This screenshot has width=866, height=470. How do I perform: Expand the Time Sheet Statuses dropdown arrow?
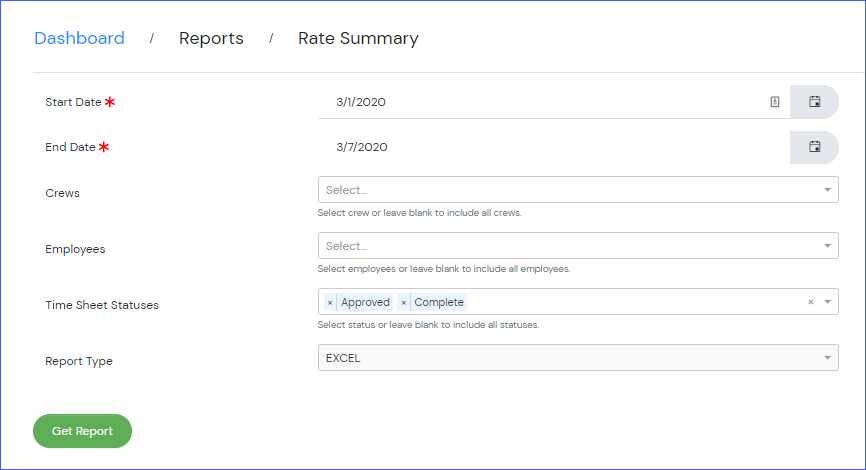click(827, 302)
